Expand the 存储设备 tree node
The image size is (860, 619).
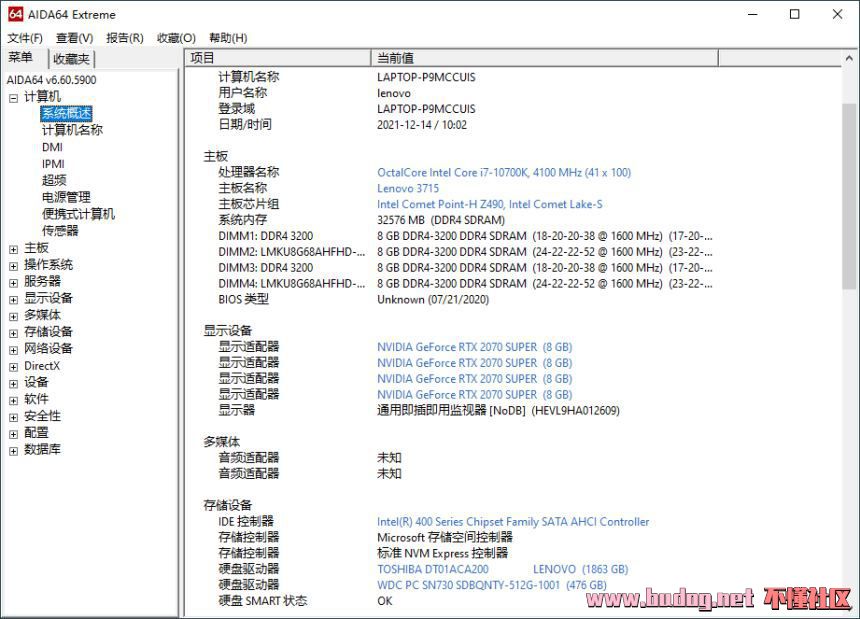coord(13,333)
